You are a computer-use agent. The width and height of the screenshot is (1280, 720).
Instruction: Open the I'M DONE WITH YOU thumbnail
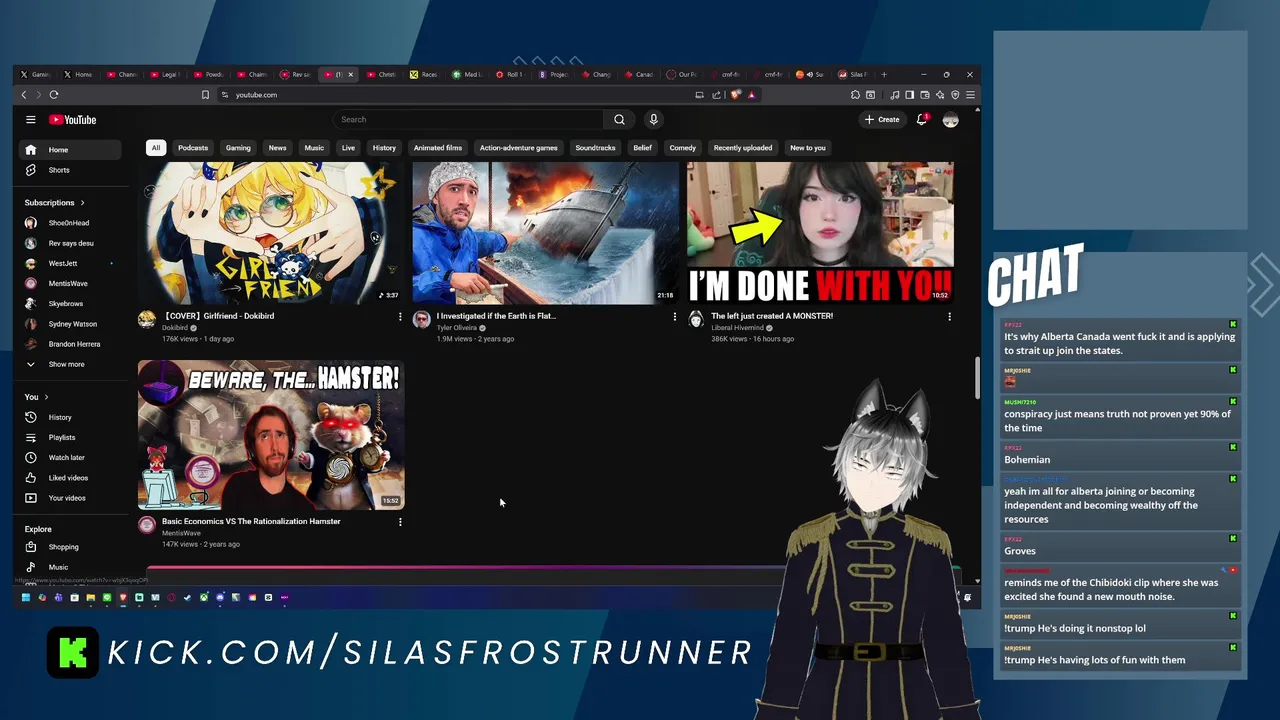click(820, 233)
